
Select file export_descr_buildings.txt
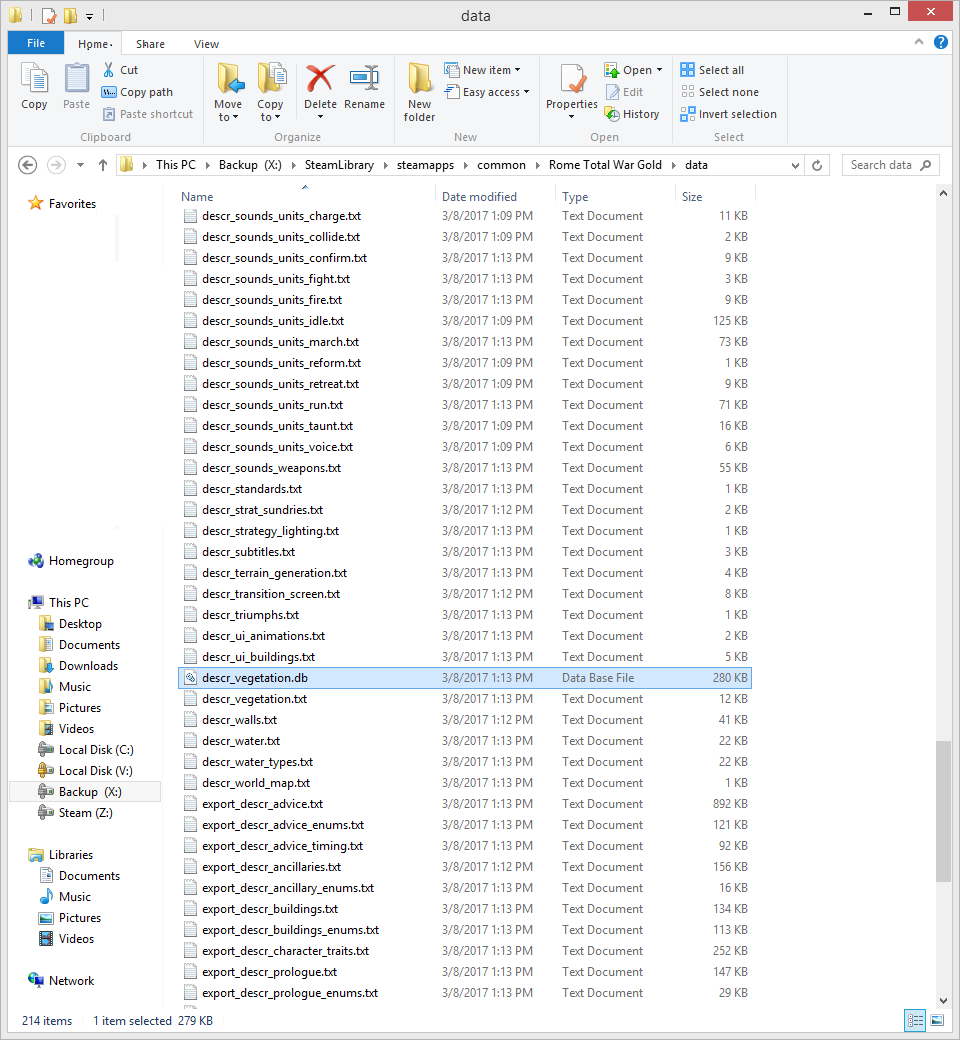pyautogui.click(x=464, y=909)
